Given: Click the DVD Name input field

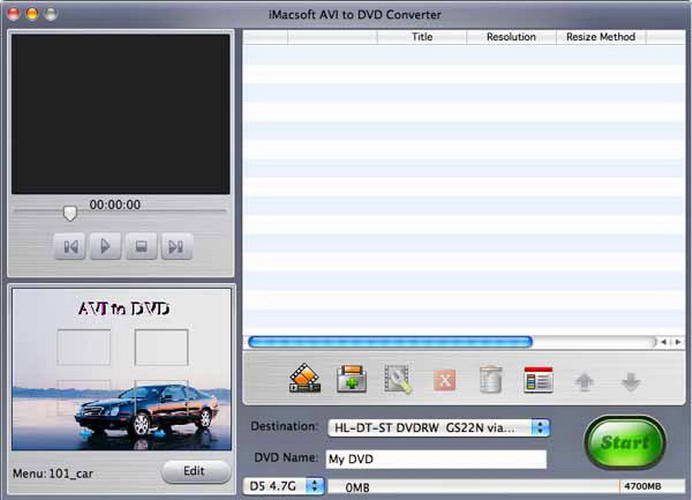Looking at the screenshot, I should pos(436,459).
